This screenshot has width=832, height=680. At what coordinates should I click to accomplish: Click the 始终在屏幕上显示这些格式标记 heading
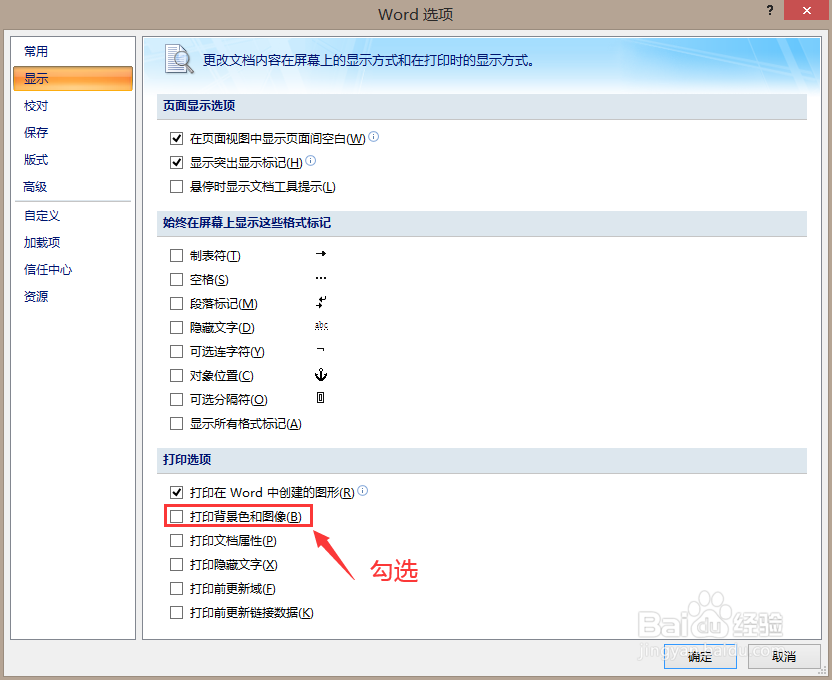coord(247,223)
